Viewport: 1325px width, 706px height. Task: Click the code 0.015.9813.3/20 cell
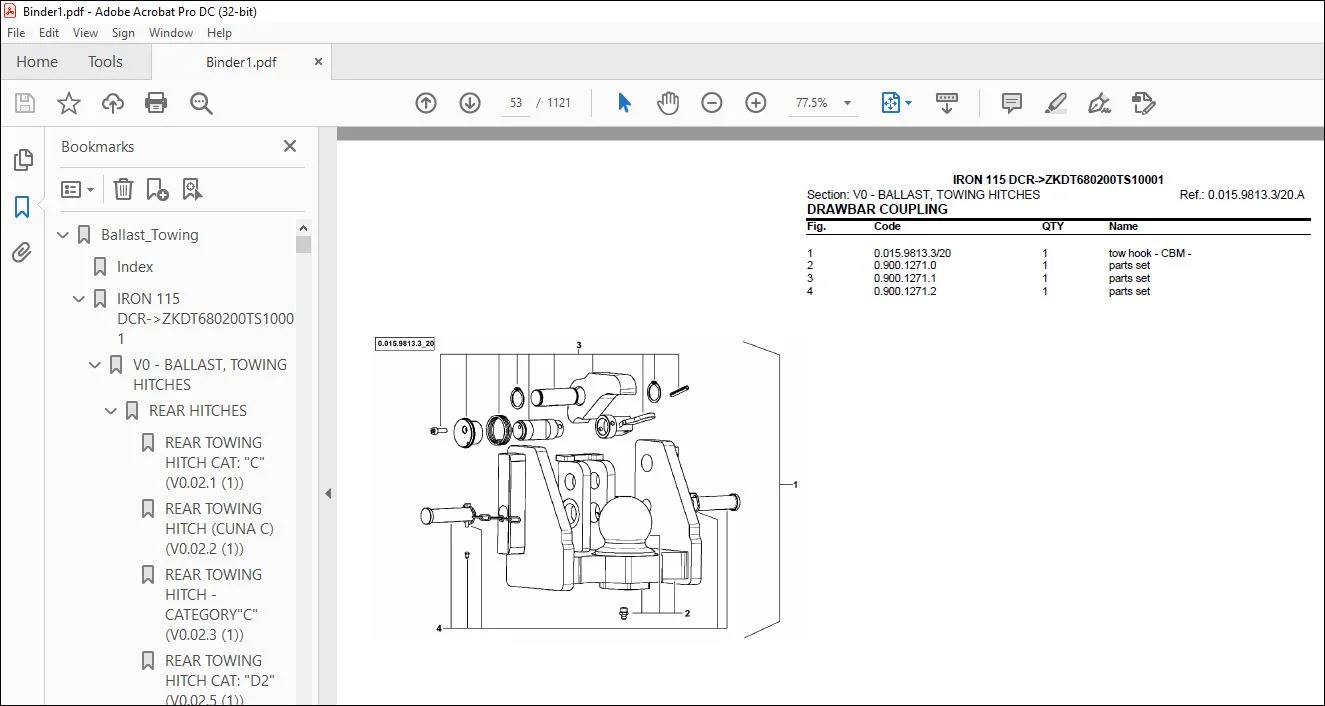tap(912, 254)
